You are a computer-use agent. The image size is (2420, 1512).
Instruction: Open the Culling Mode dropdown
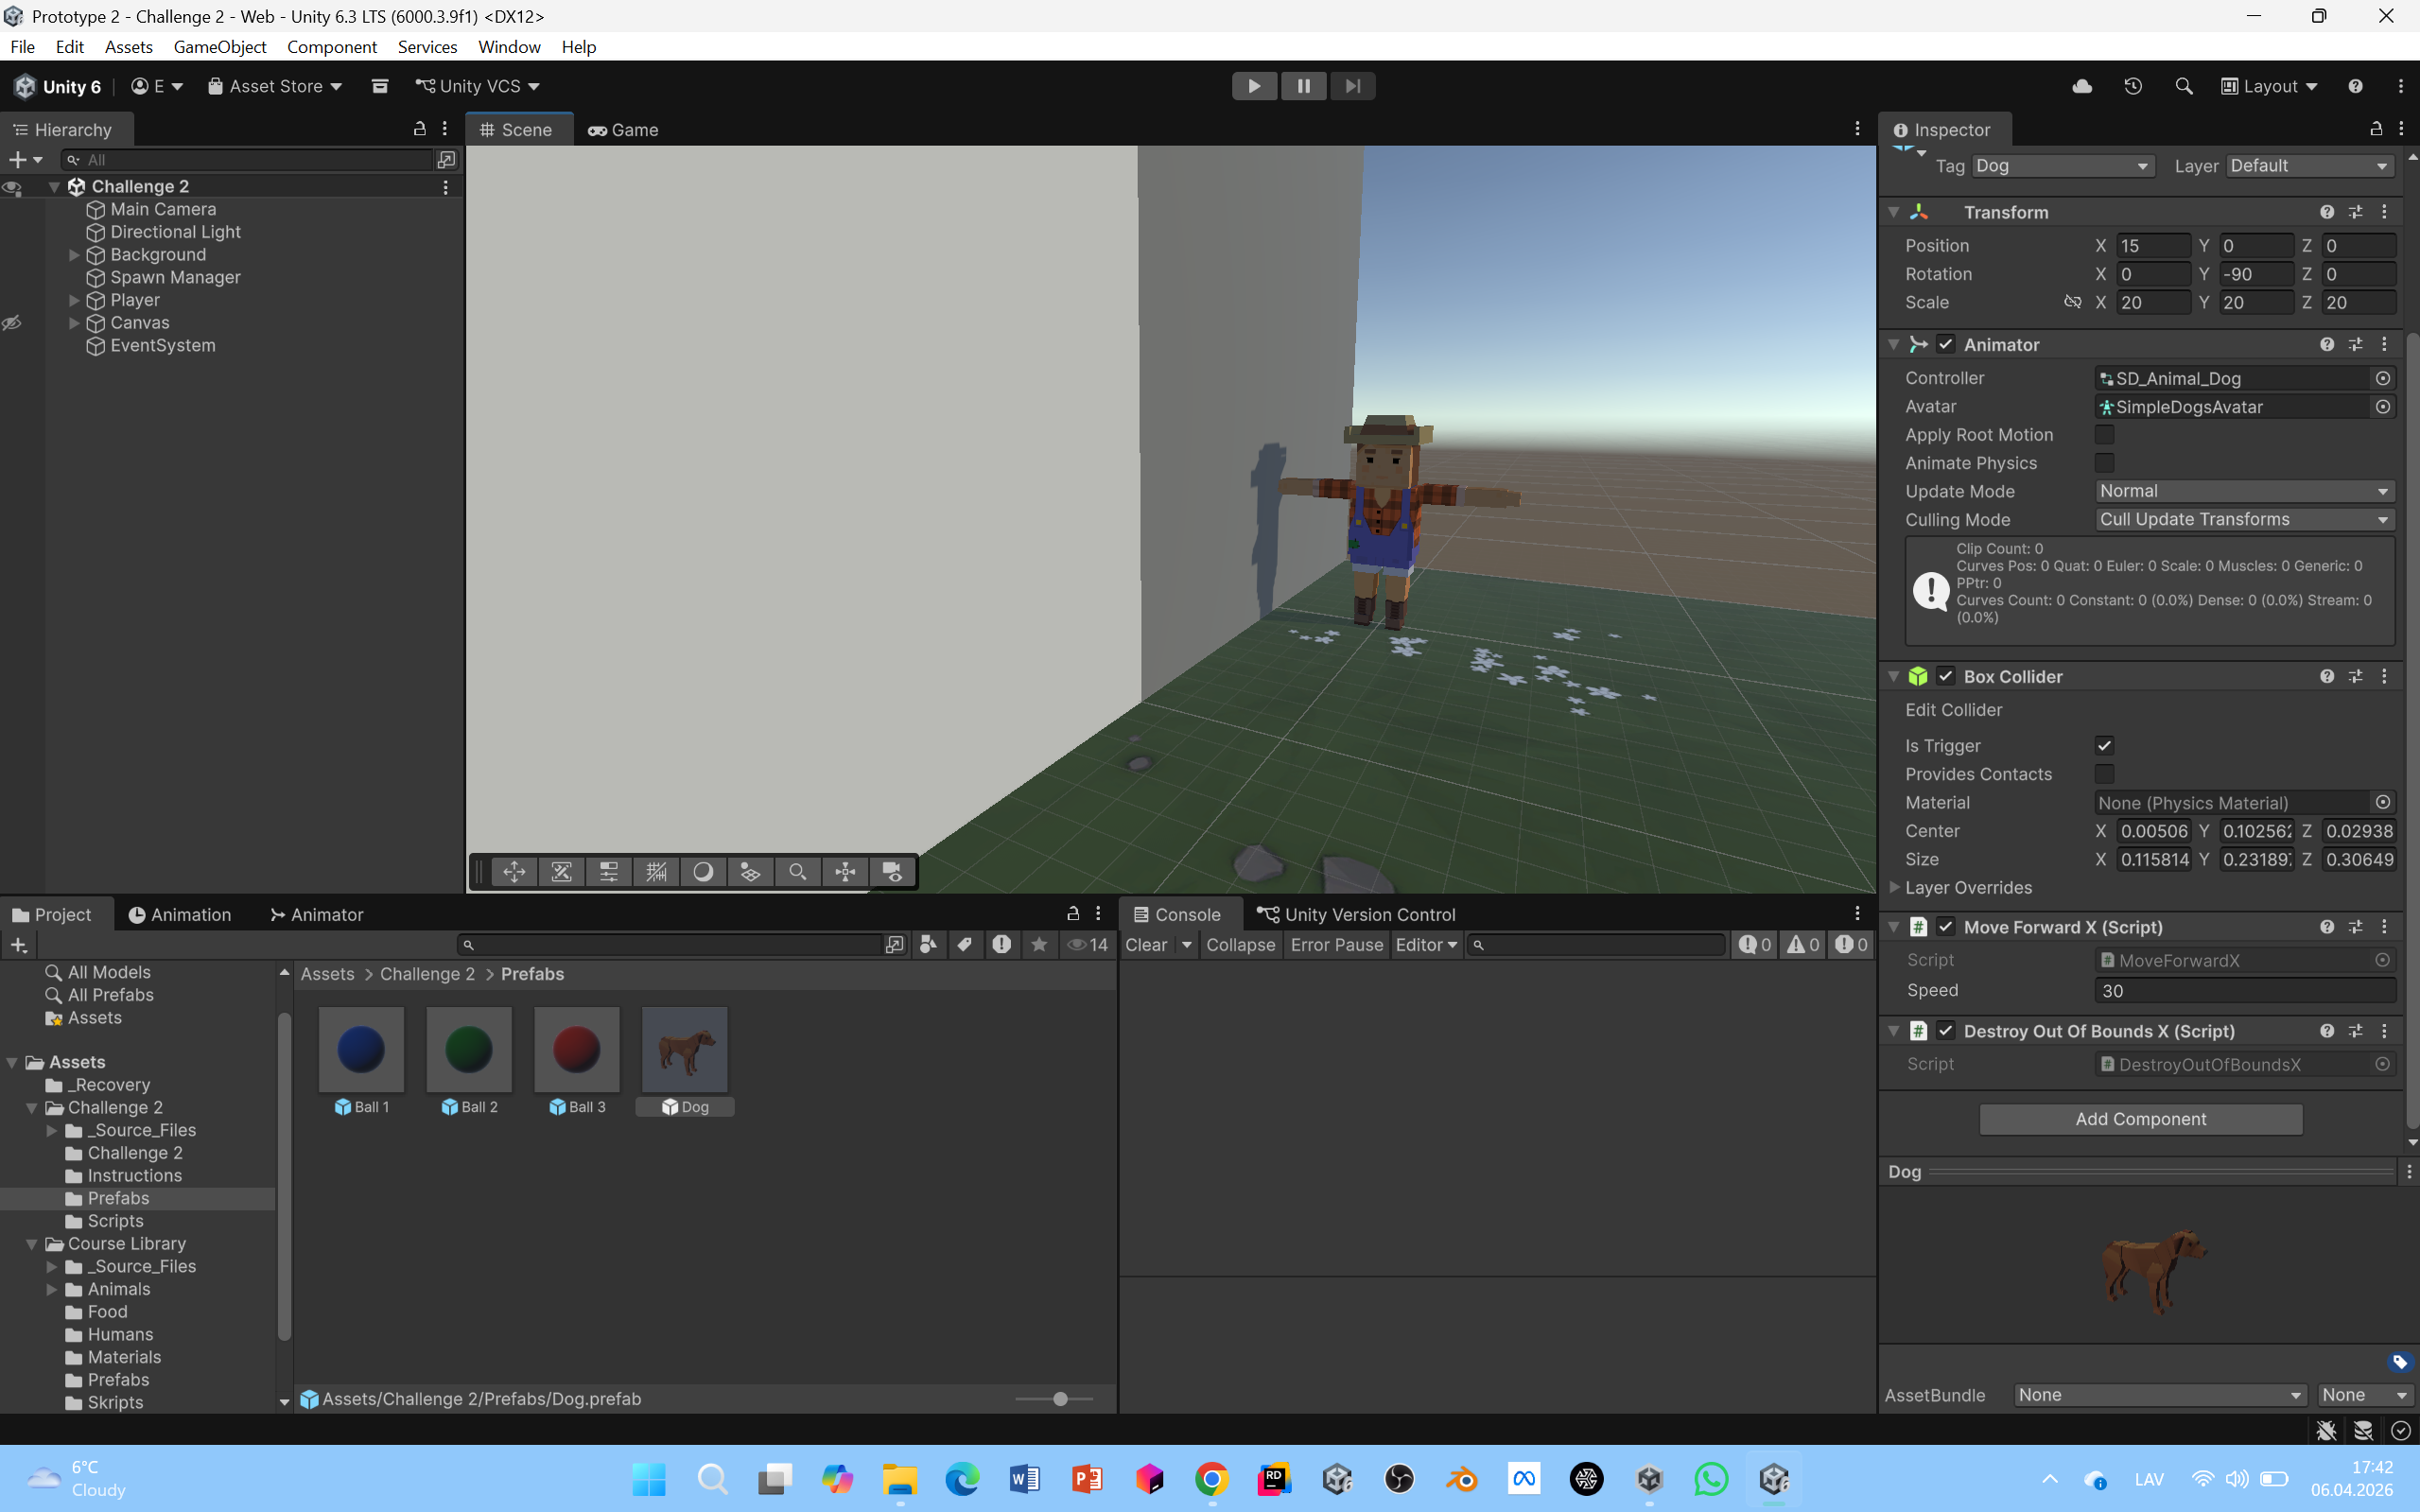tap(2243, 519)
